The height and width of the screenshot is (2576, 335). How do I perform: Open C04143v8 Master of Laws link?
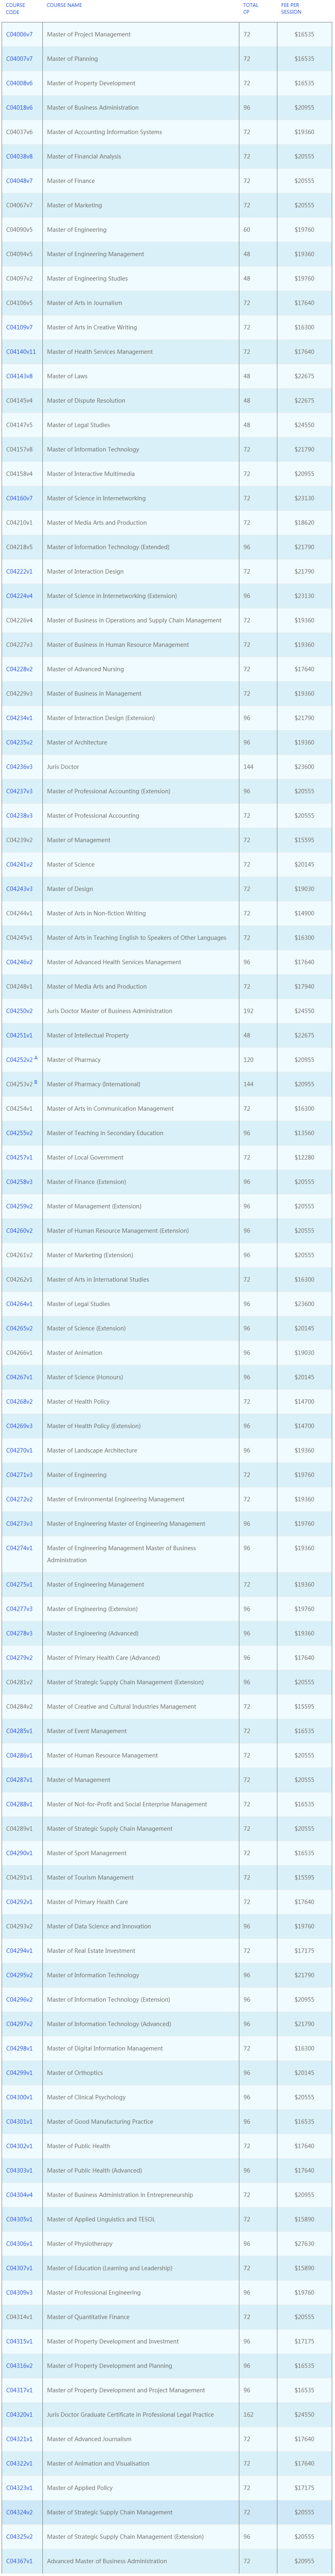[19, 376]
